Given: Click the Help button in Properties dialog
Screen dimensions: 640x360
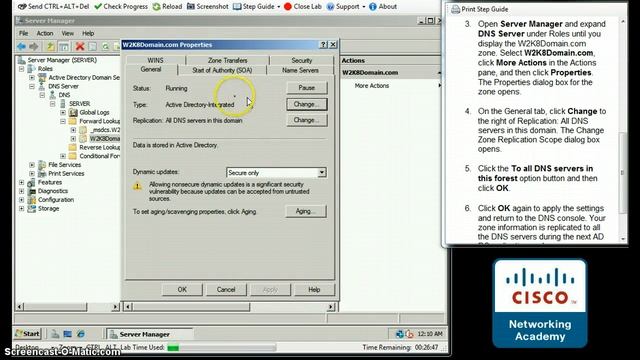Looking at the screenshot, I should click(x=314, y=289).
